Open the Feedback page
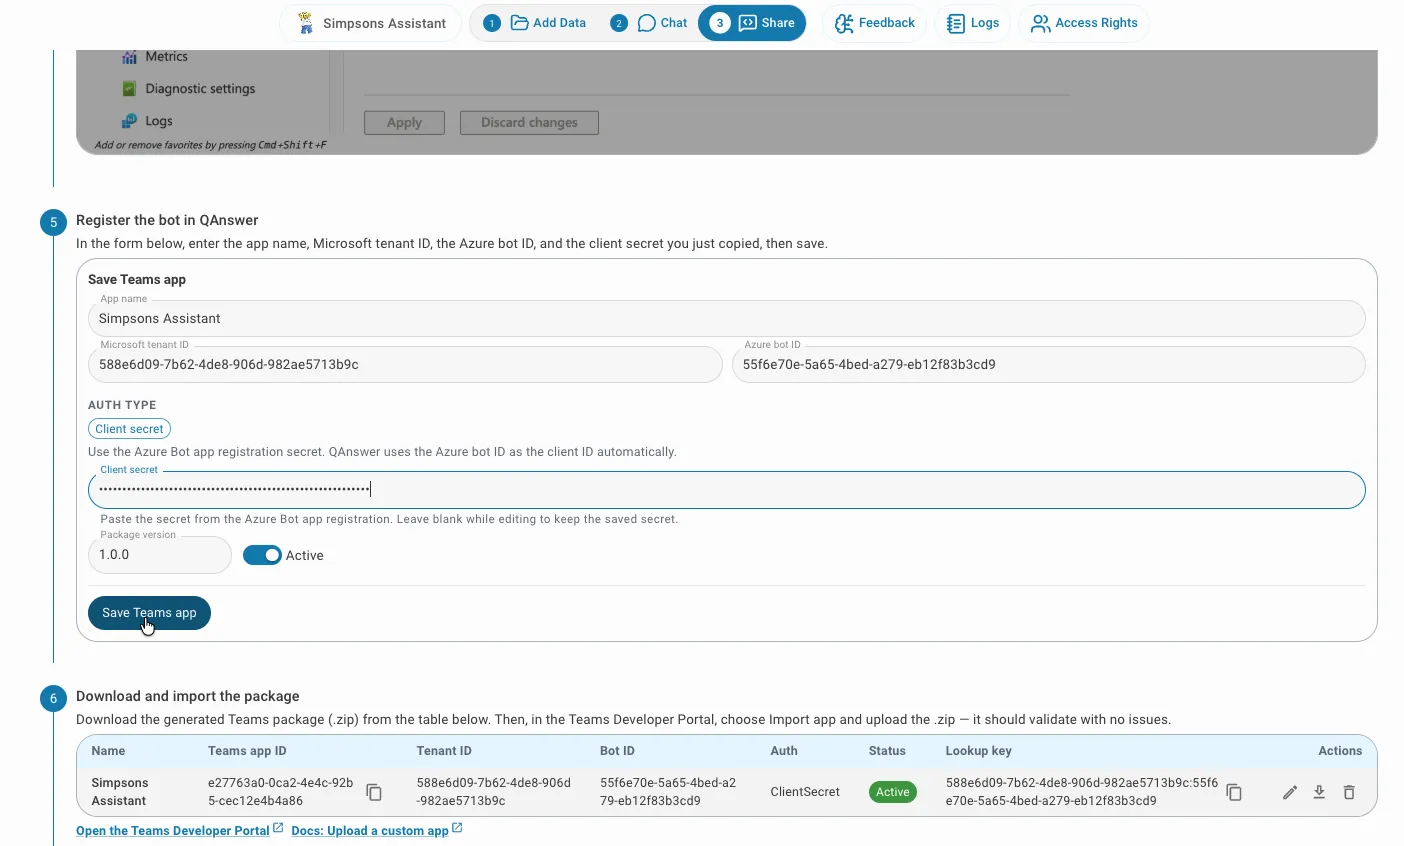This screenshot has height=846, width=1404. tap(875, 23)
